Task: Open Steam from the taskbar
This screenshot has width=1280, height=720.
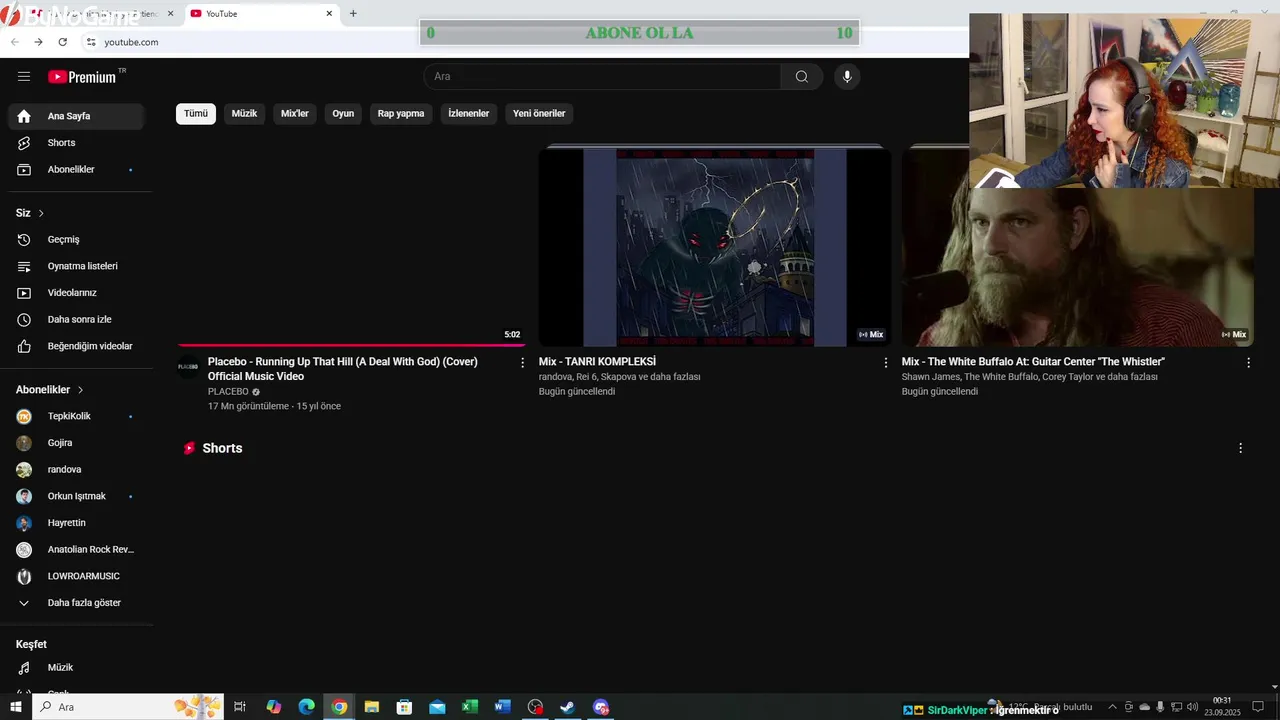Action: [x=567, y=707]
